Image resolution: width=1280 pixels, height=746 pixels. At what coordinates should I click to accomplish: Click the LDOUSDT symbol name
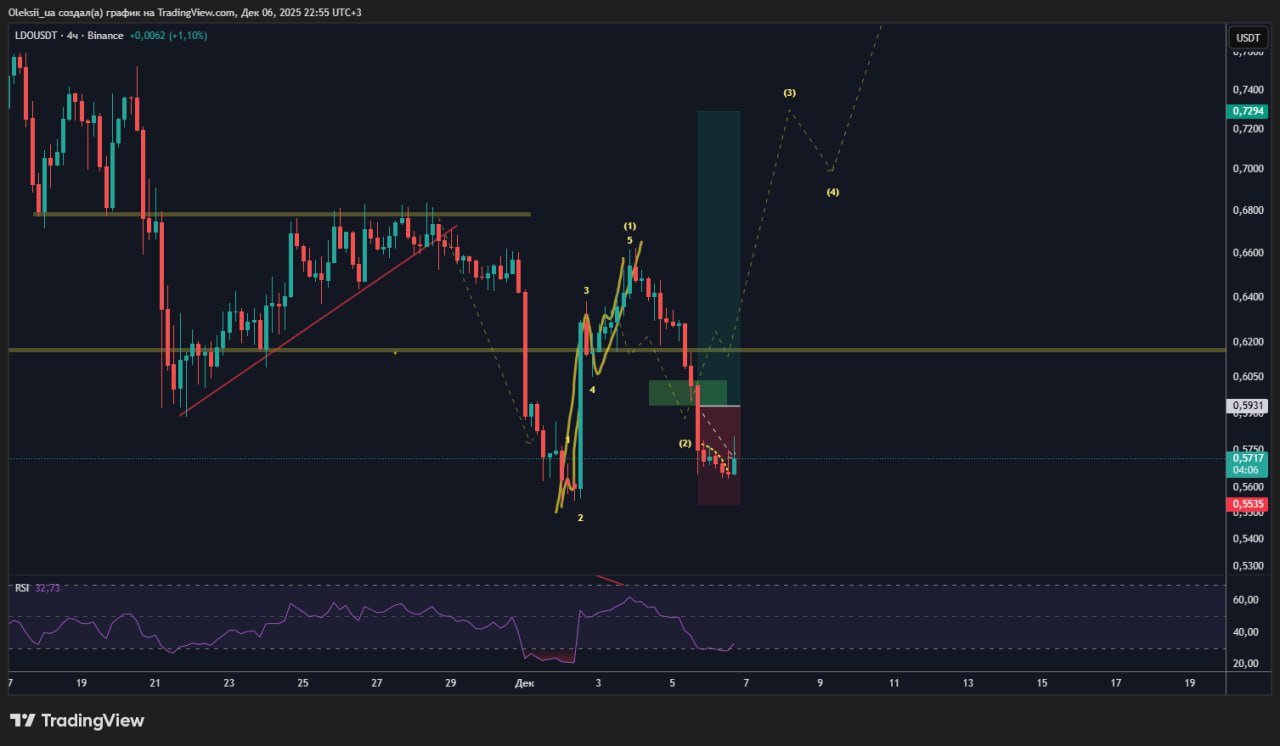[x=37, y=36]
